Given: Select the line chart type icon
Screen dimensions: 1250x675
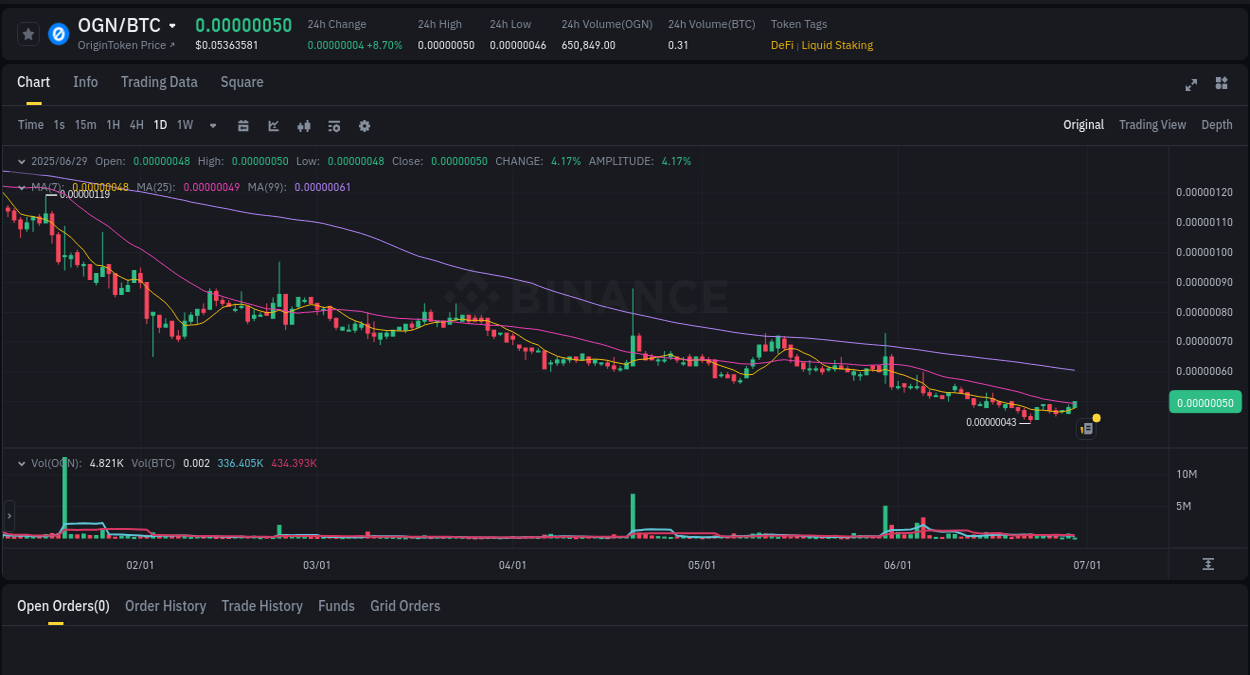Looking at the screenshot, I should pos(272,125).
